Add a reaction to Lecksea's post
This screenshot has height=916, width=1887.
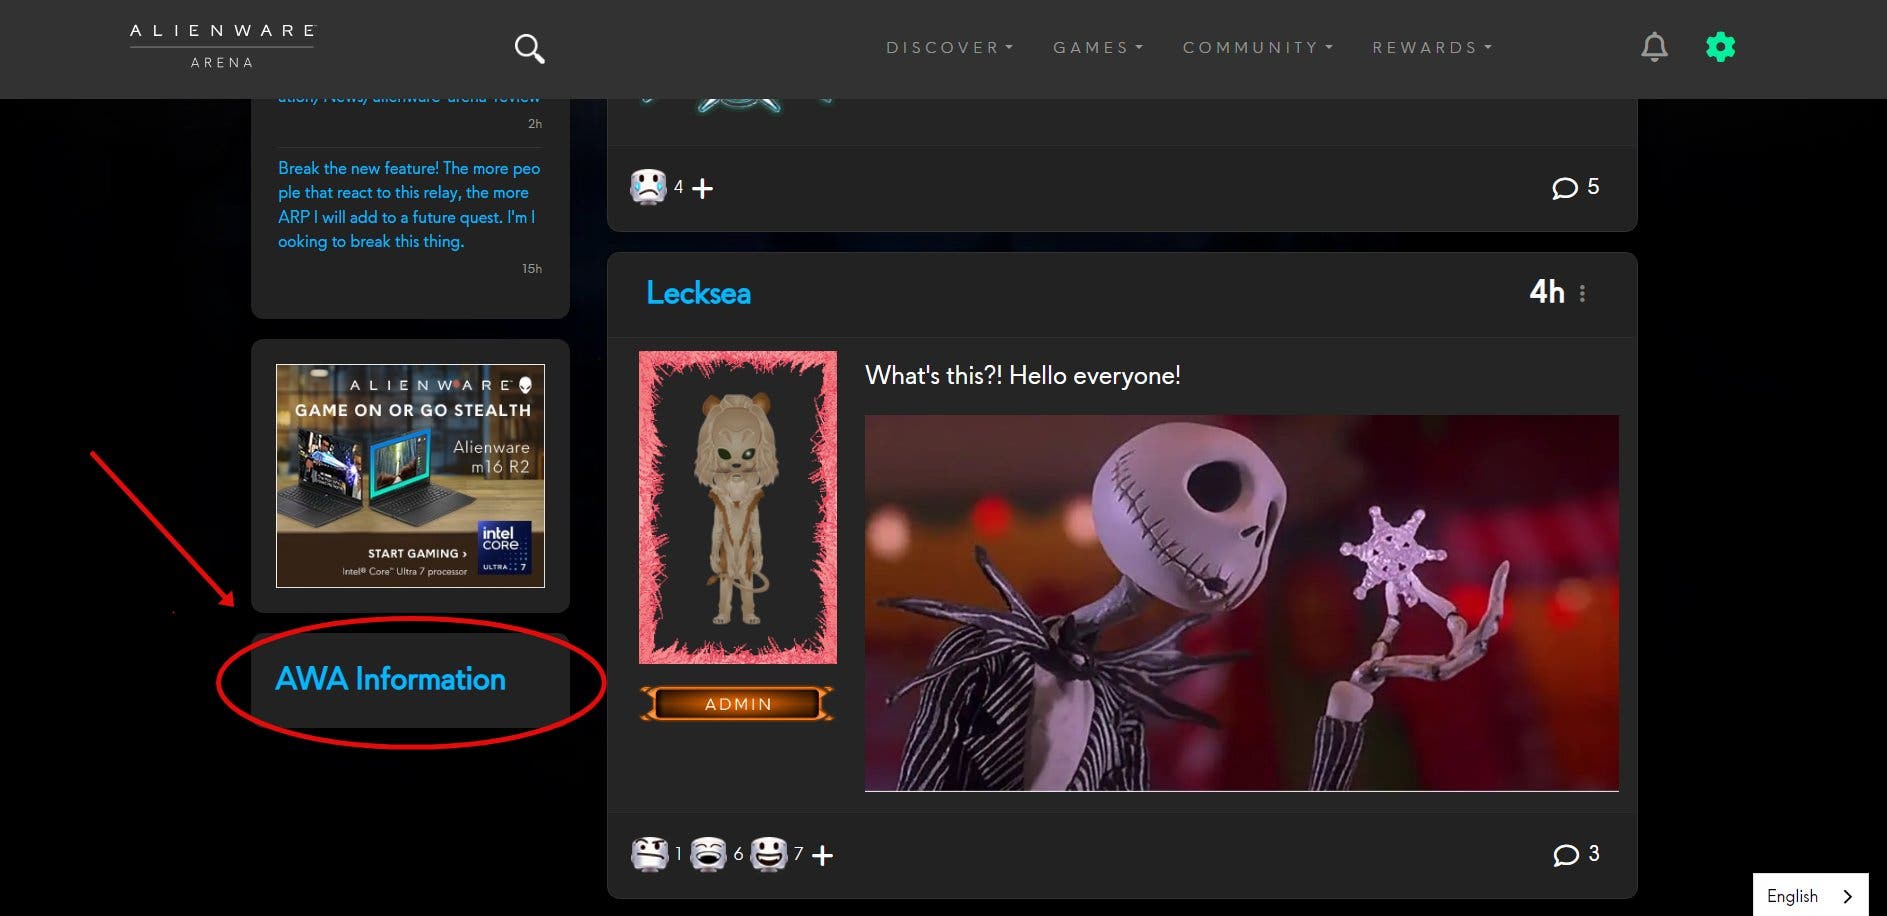pos(822,856)
